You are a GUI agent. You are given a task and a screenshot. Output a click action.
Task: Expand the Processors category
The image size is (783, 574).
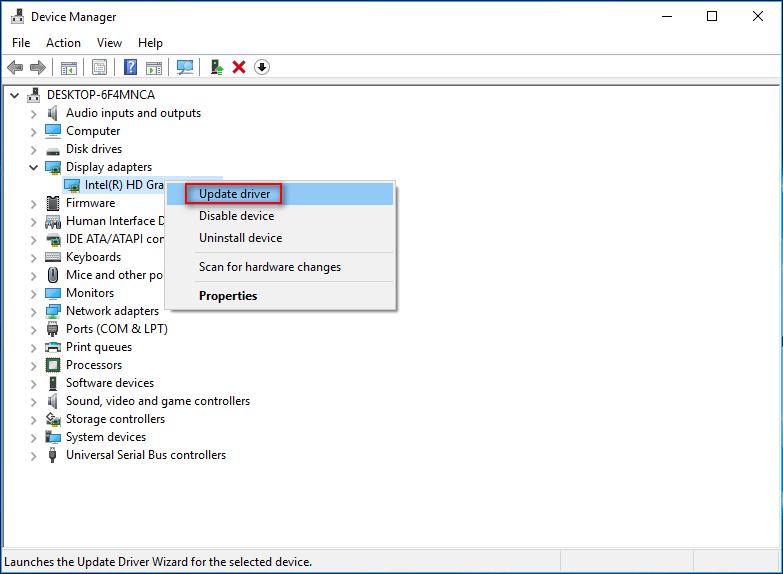pos(33,366)
